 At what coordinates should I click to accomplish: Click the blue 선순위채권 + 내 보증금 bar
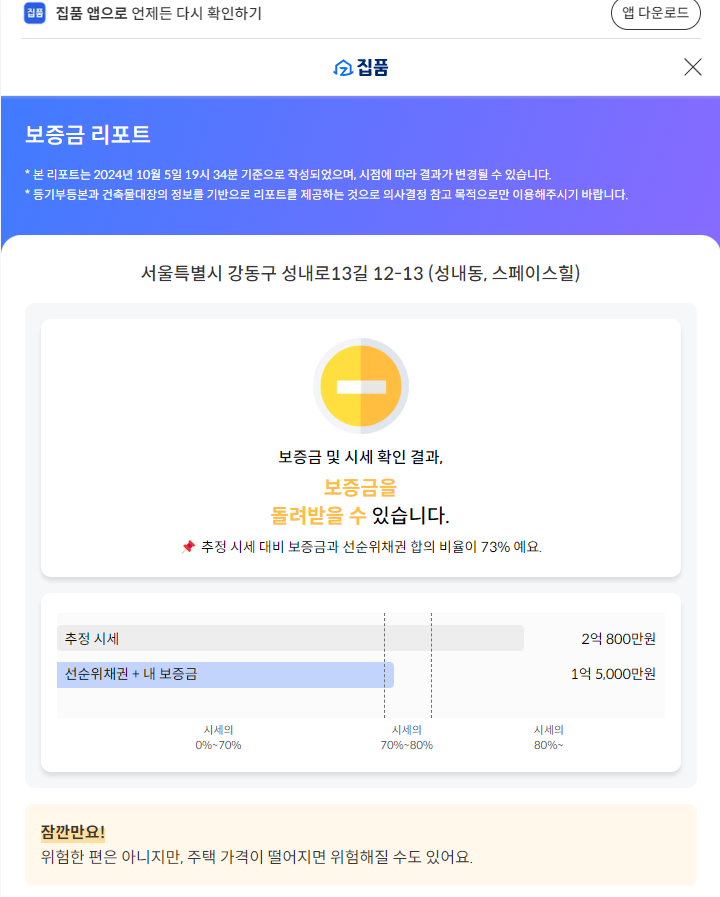pos(225,675)
